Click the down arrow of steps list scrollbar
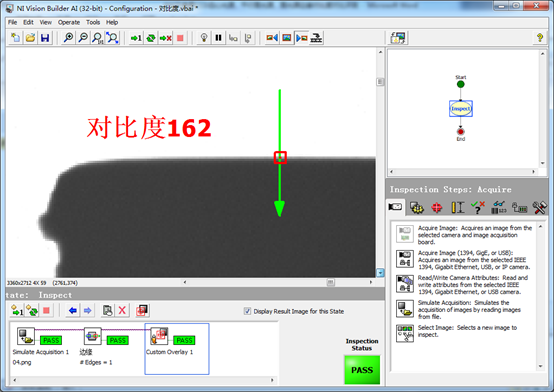 click(x=540, y=367)
